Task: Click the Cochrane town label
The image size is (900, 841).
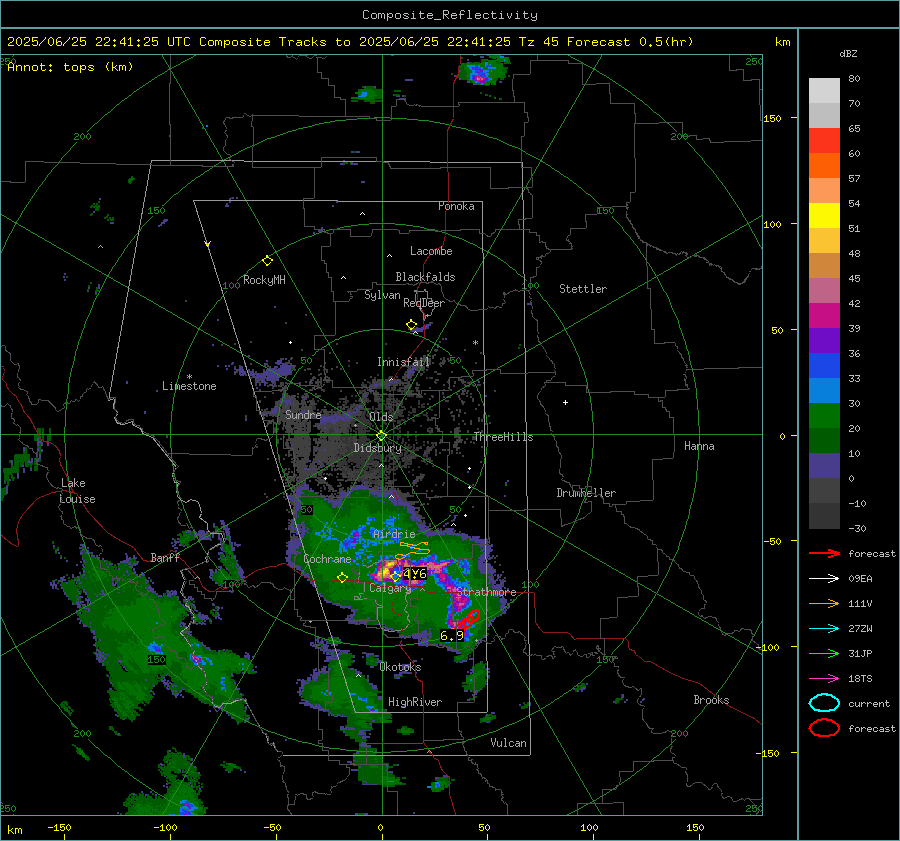Action: click(327, 559)
